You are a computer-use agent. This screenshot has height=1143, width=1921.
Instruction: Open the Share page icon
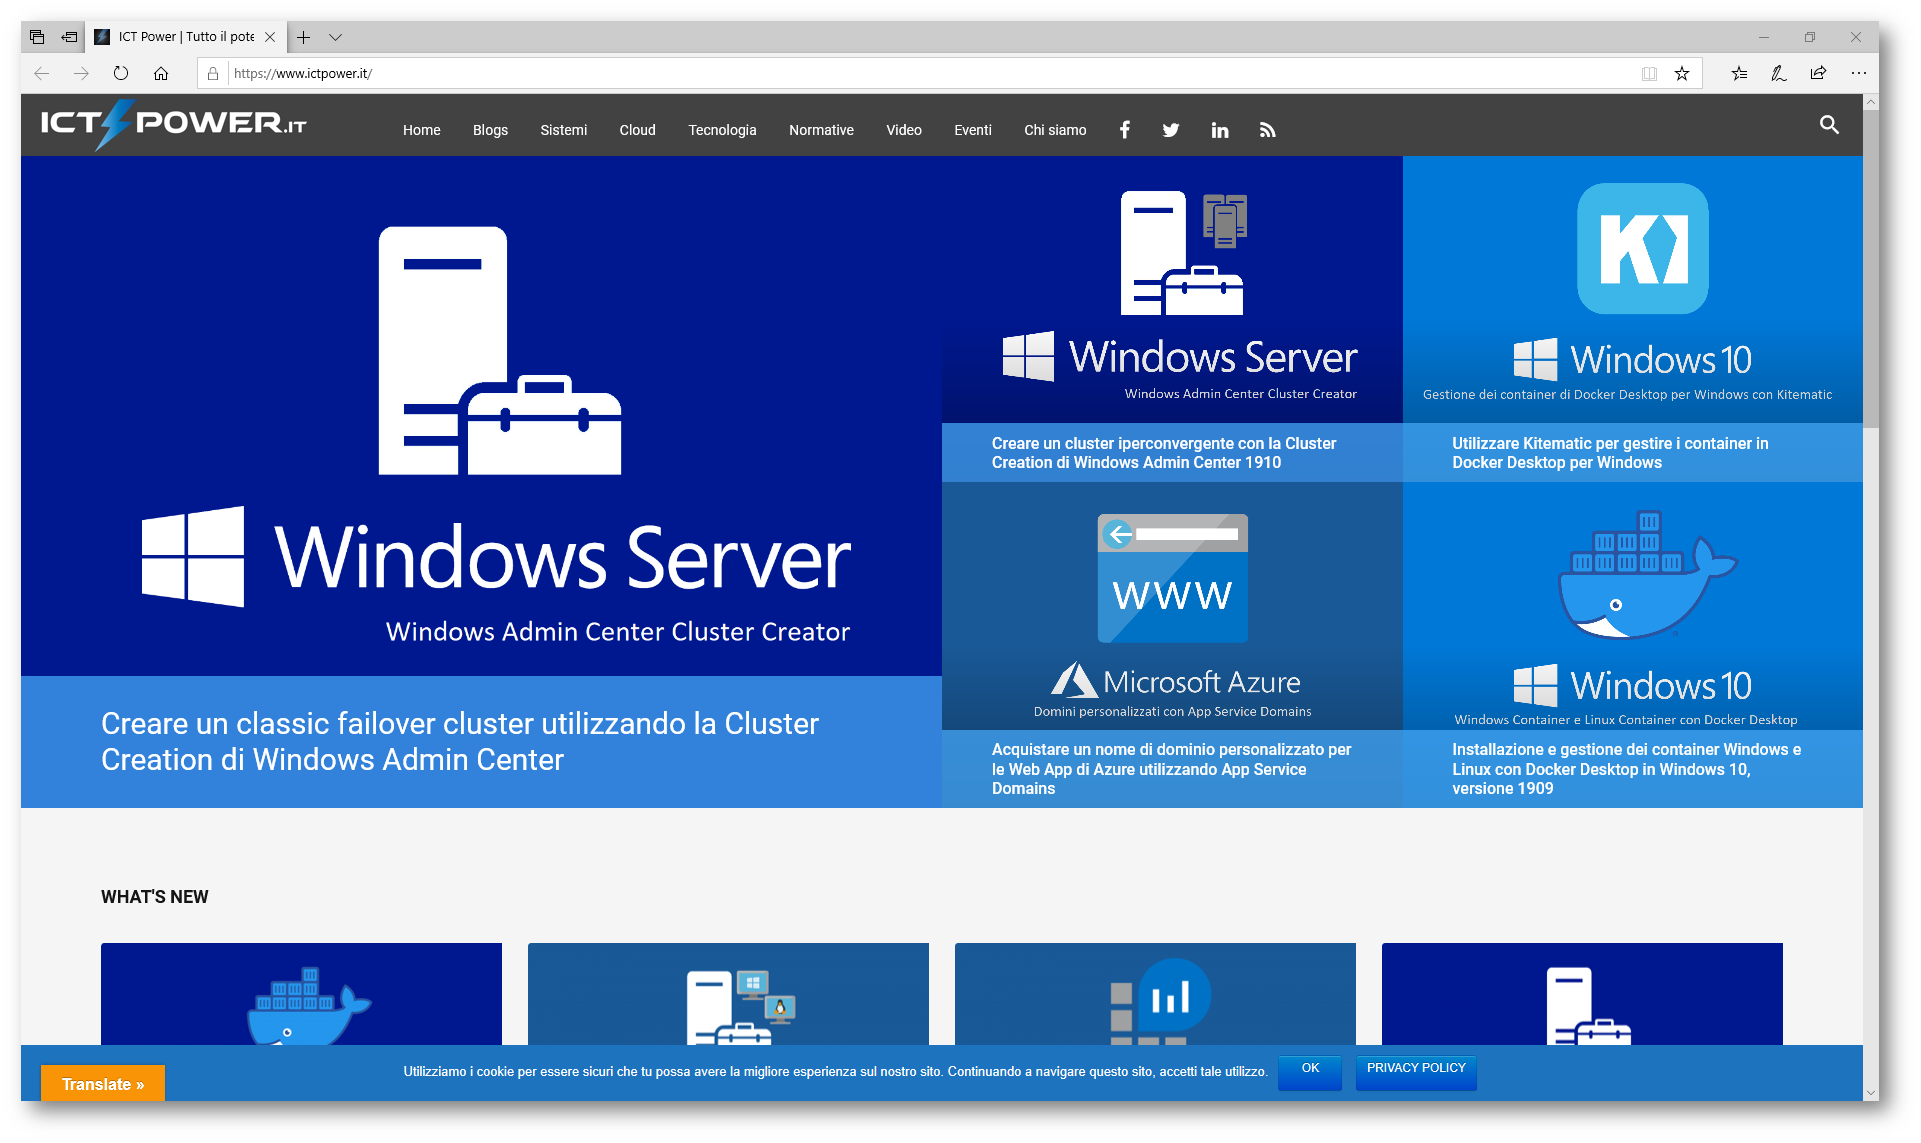tap(1818, 73)
